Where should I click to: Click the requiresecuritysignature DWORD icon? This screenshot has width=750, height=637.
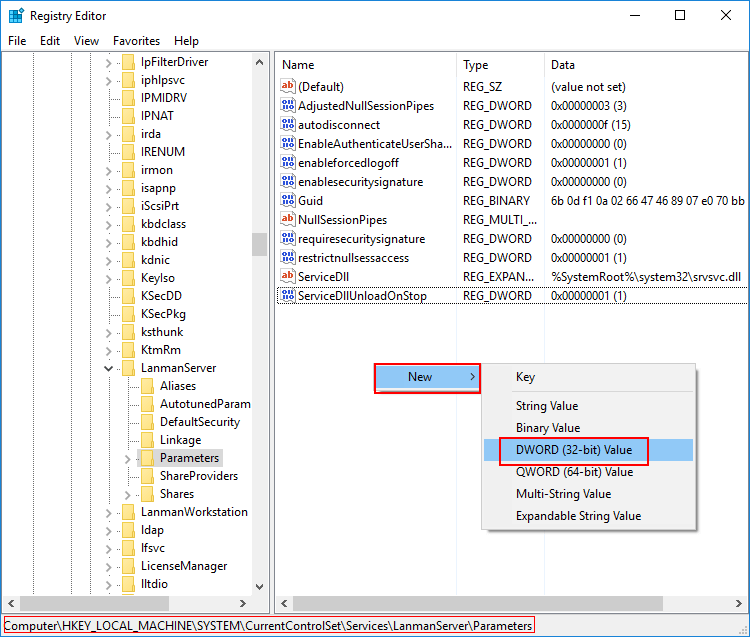[288, 238]
